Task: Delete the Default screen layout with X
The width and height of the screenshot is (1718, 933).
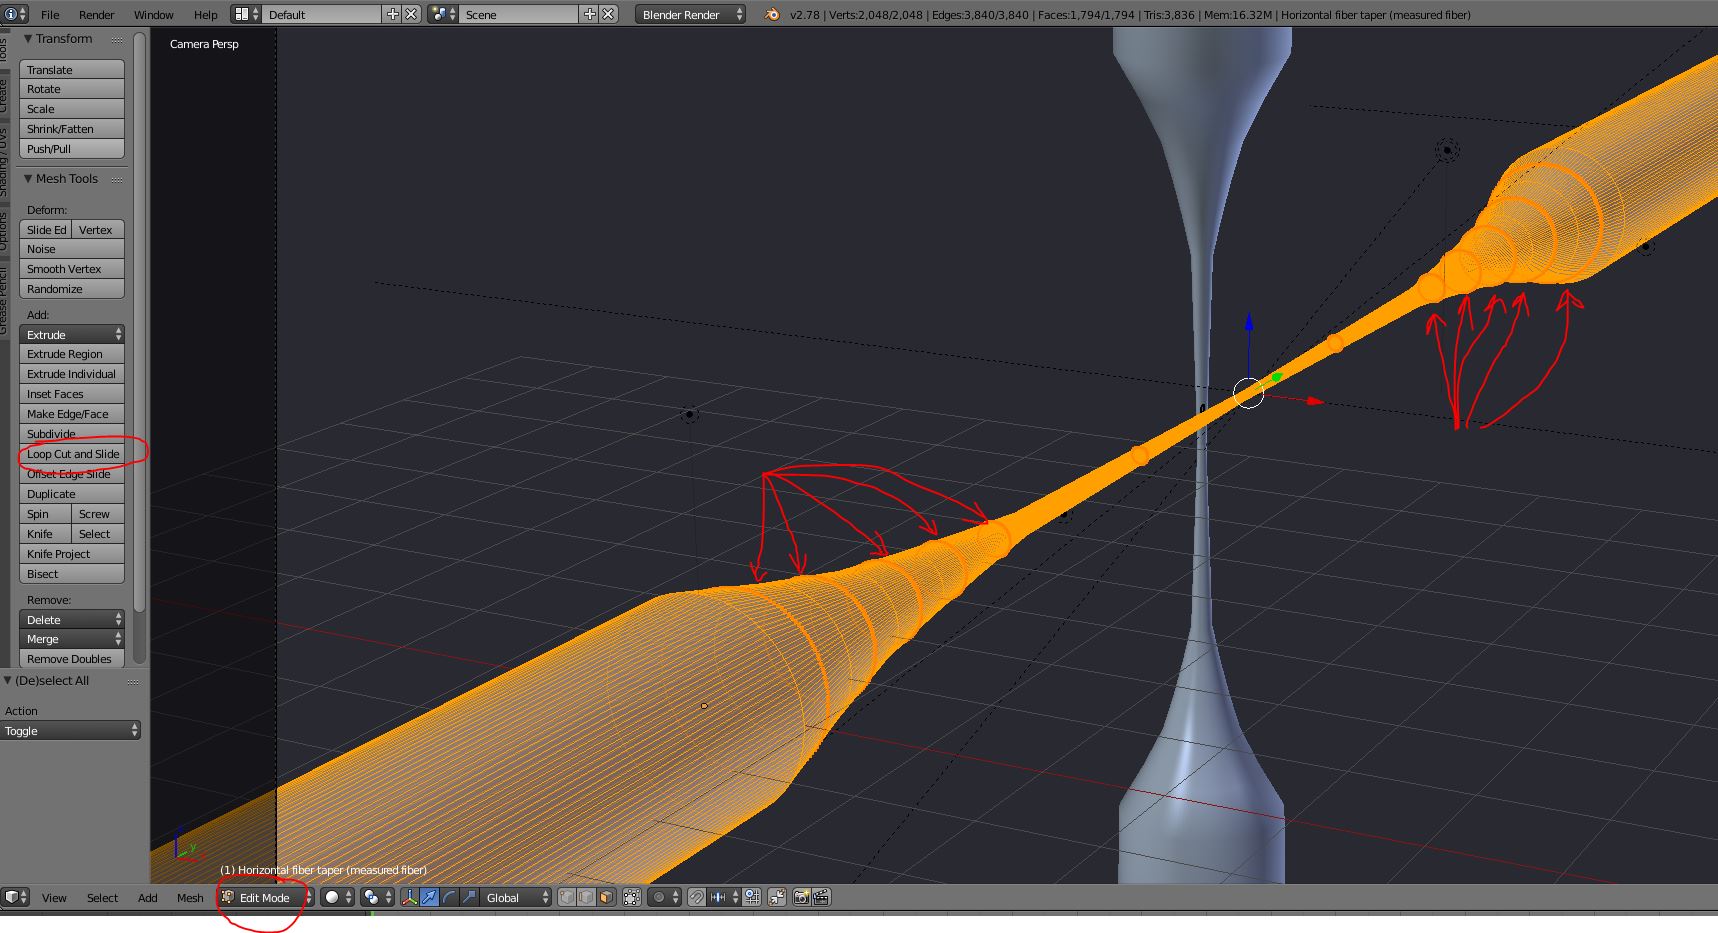Action: pos(411,14)
